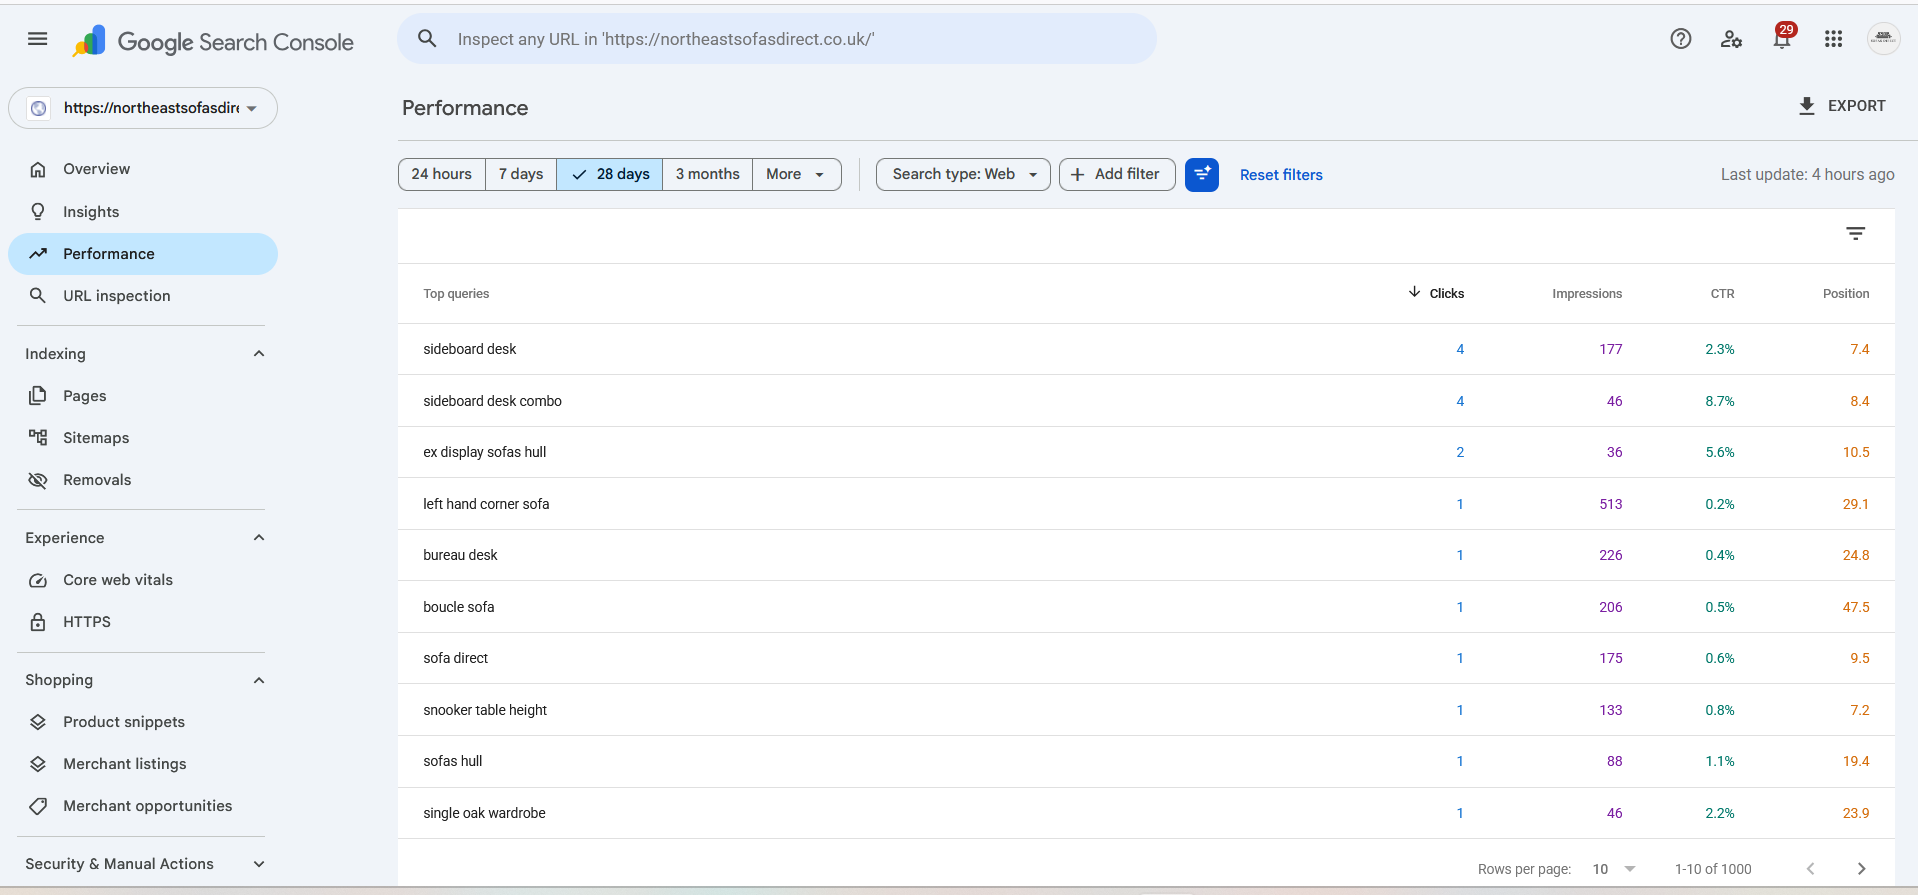Open the Sitemaps sidebar item
This screenshot has width=1918, height=895.
click(x=96, y=438)
